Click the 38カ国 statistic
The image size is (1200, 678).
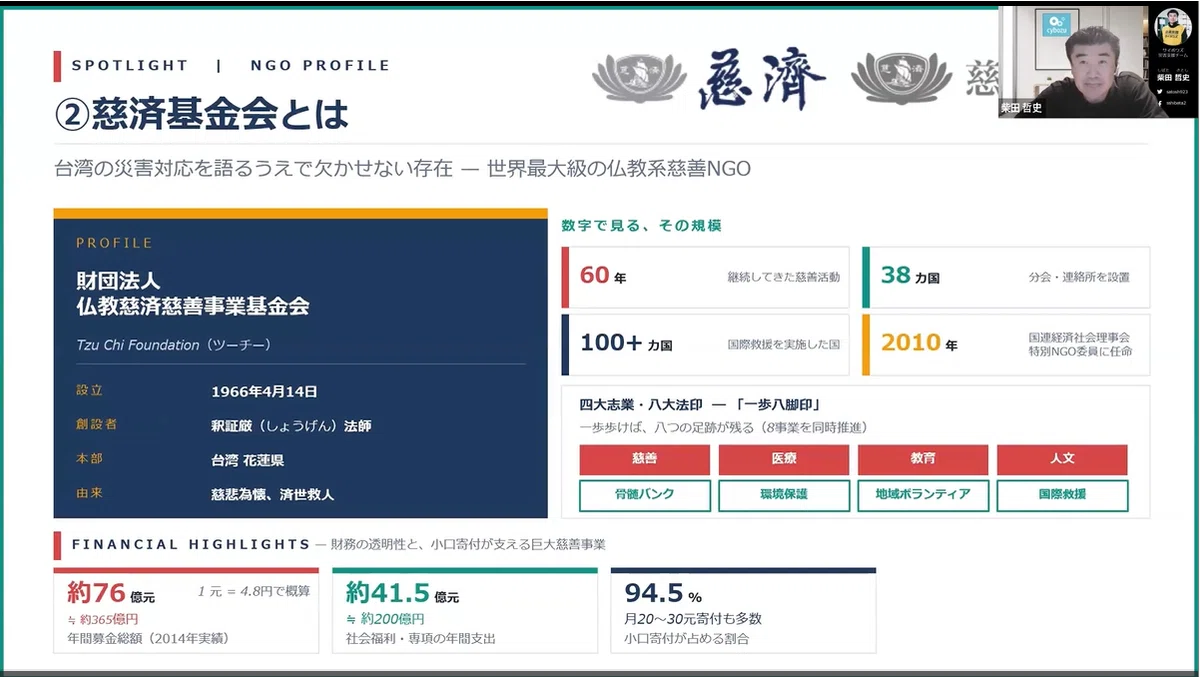[910, 275]
